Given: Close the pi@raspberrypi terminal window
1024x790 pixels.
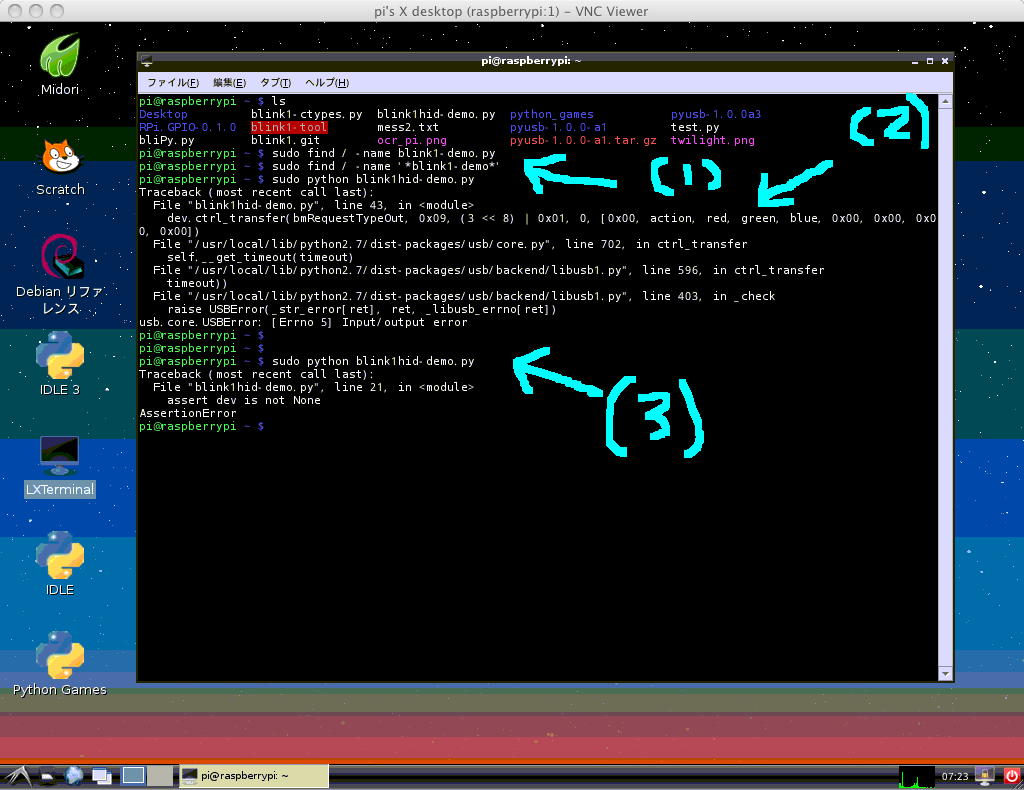Looking at the screenshot, I should pos(945,61).
